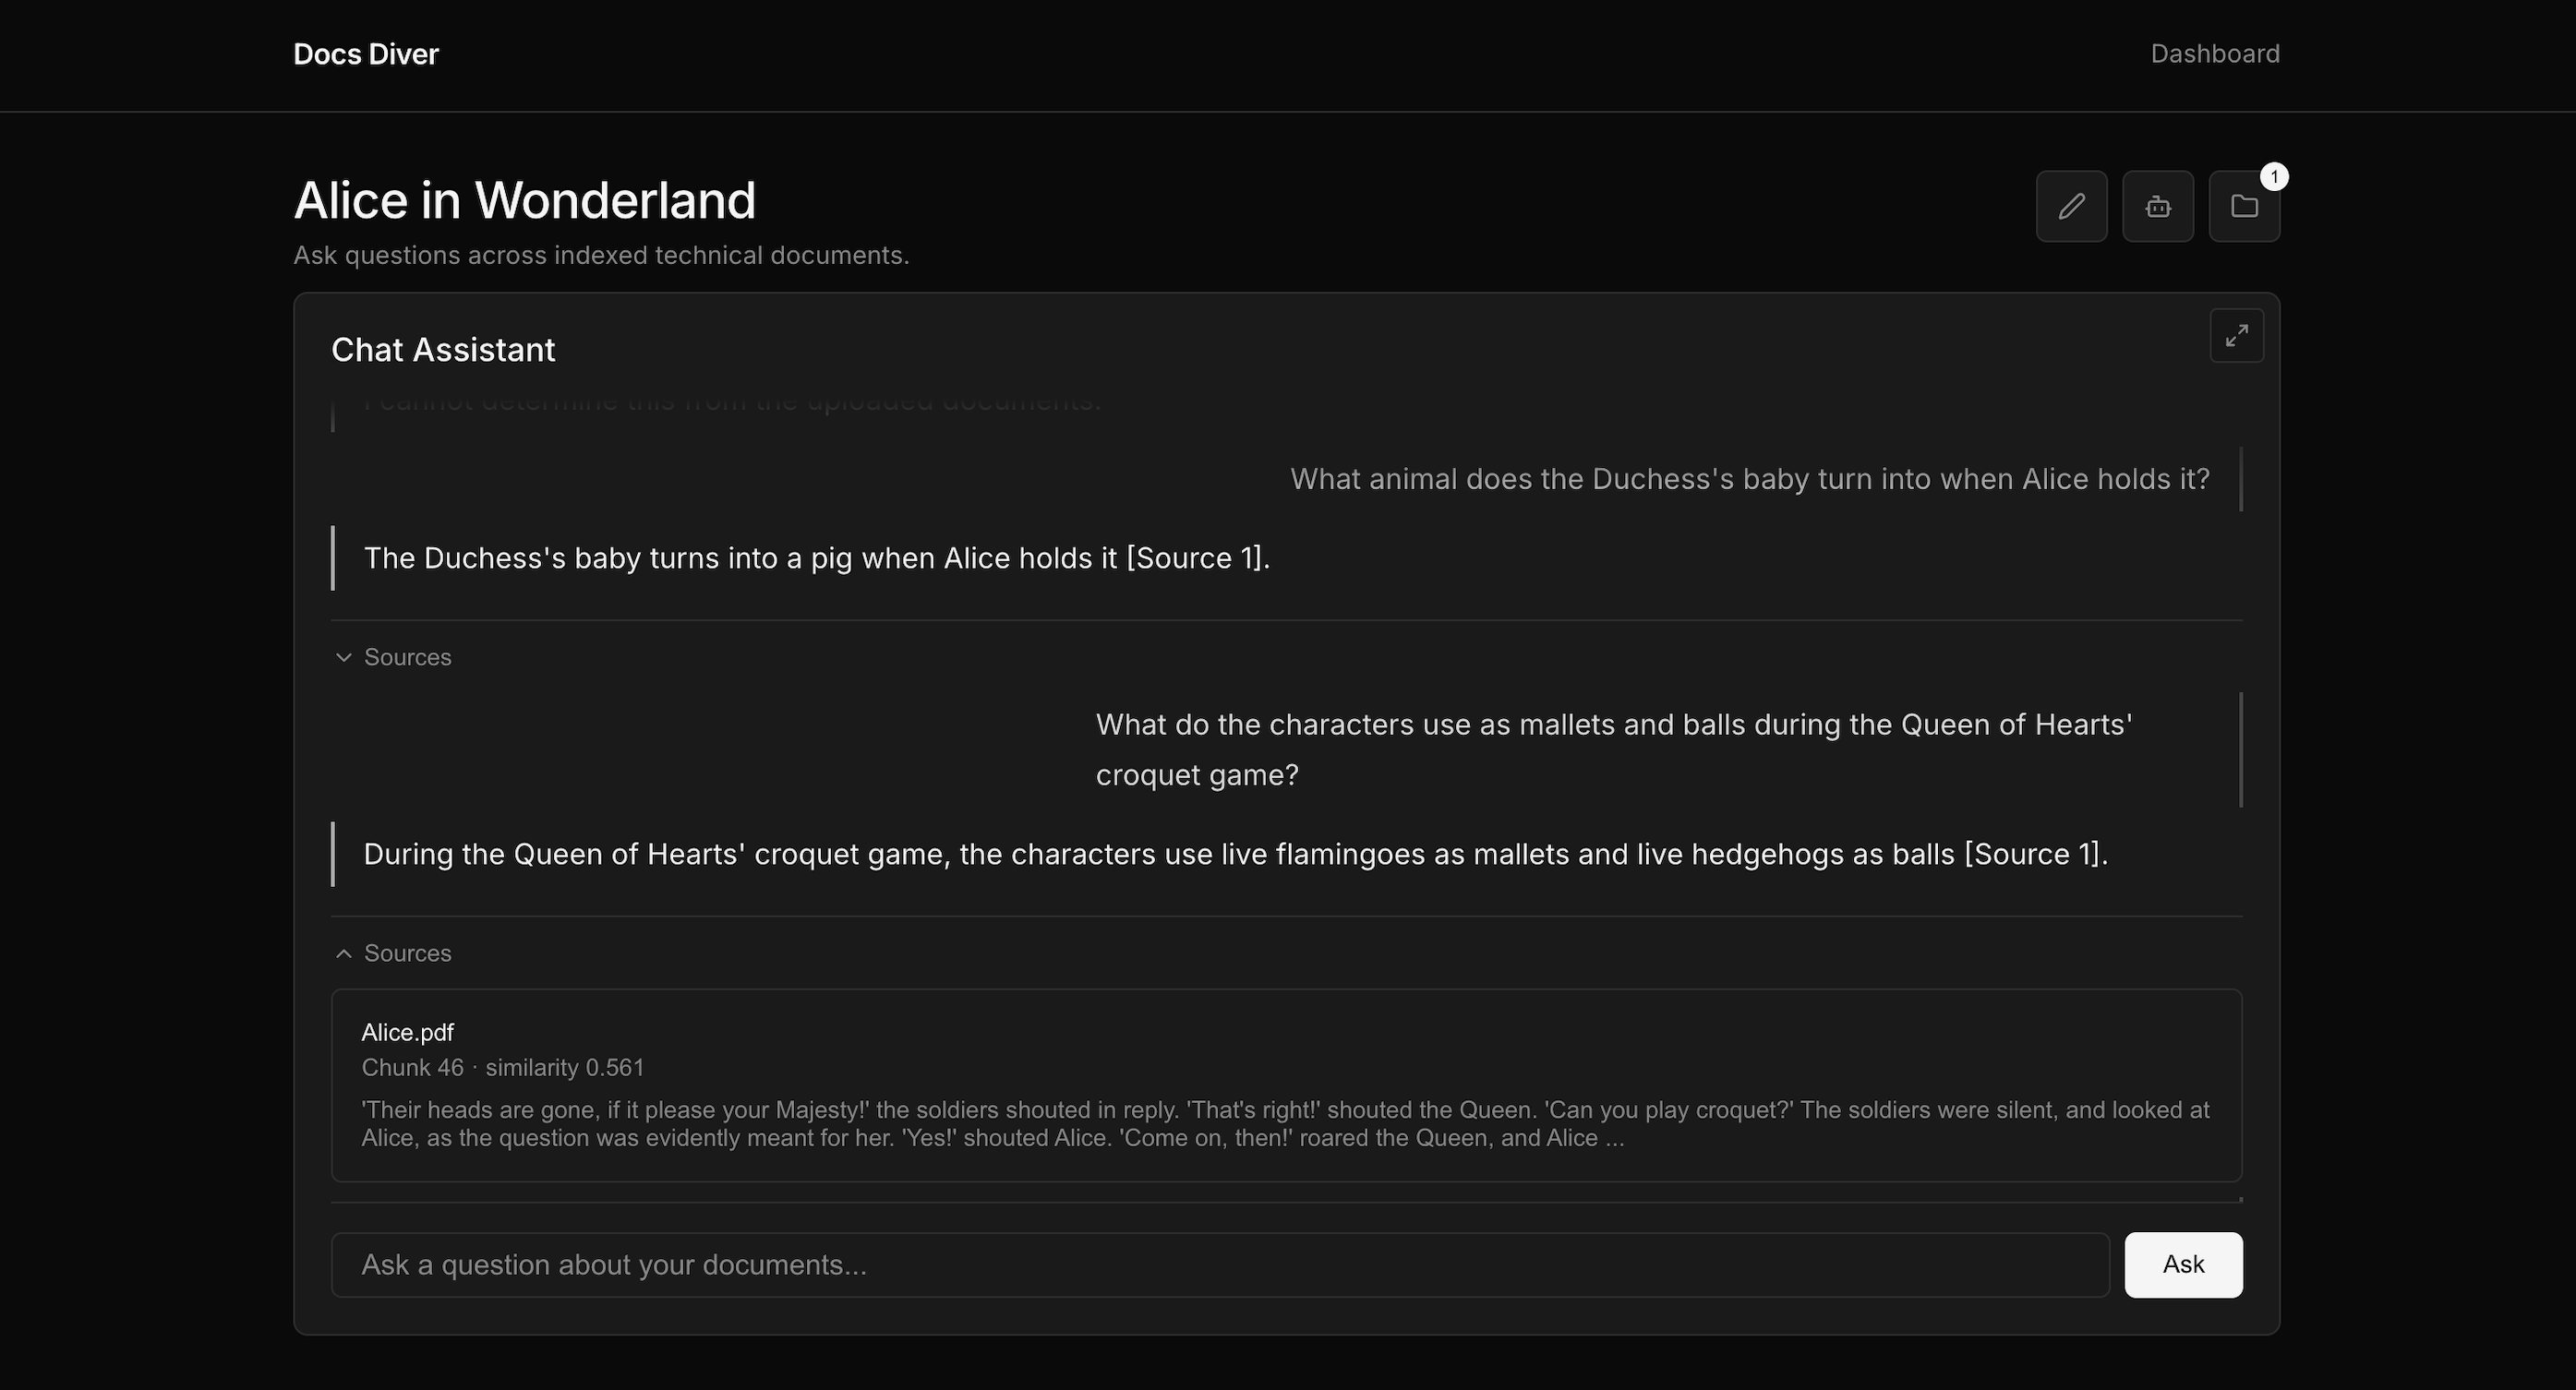
Task: Click the Chunk 46 similarity 0.561 text
Action: [x=503, y=1067]
